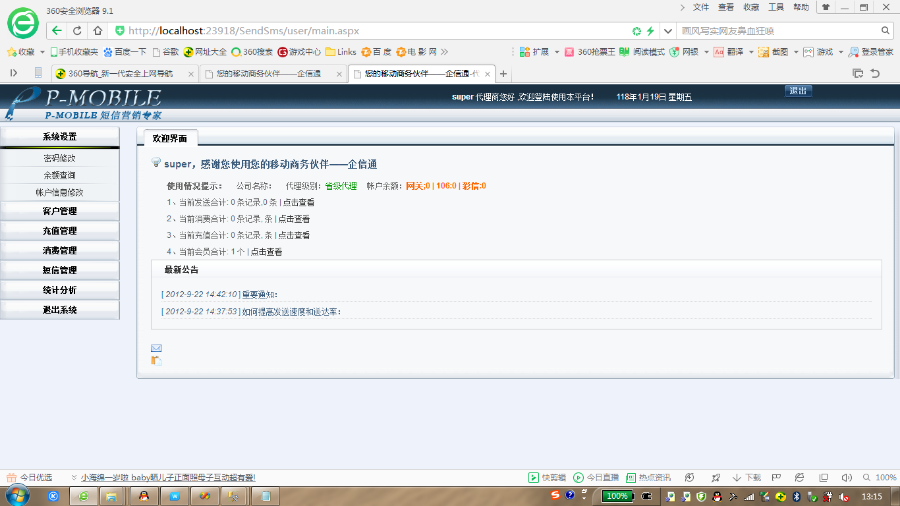The width and height of the screenshot is (900, 506).
Task: Open the 查看 menu
Action: coord(726,7)
